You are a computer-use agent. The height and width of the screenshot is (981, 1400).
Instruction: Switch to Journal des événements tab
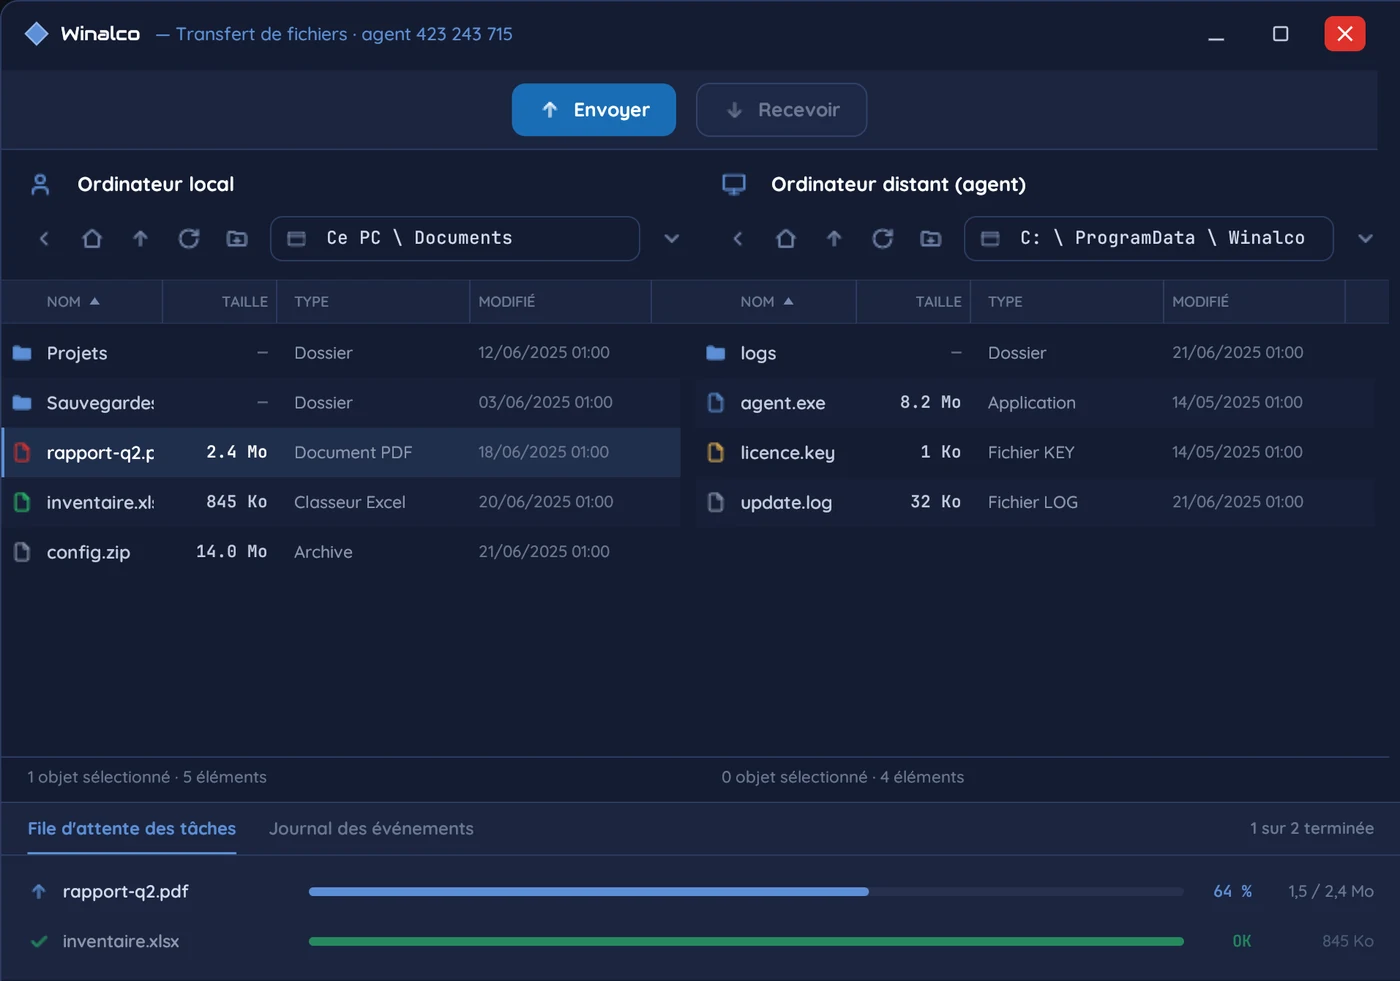[371, 828]
